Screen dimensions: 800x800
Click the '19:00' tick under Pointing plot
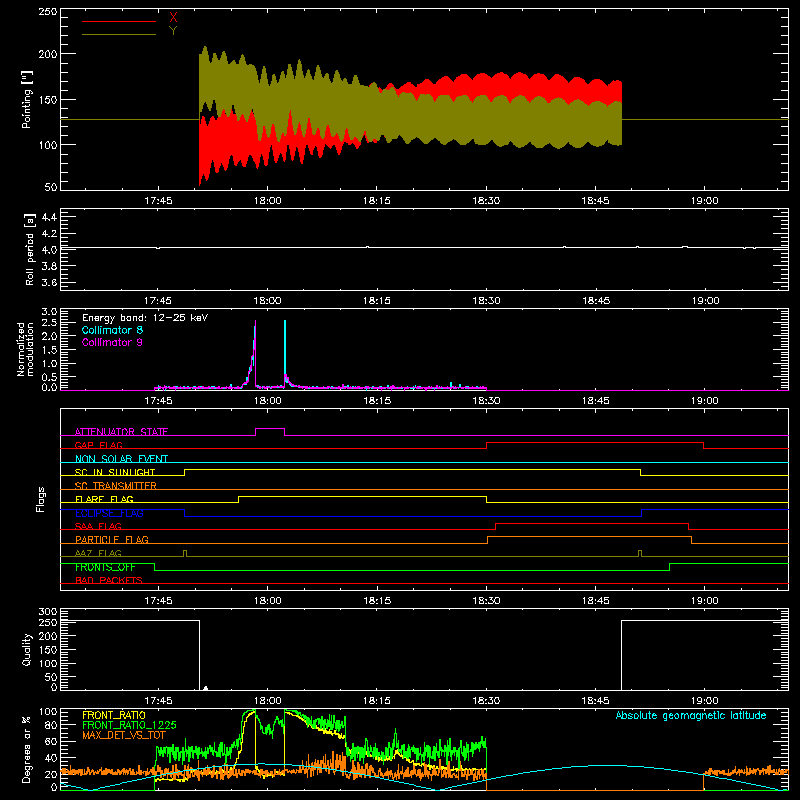[x=705, y=201]
